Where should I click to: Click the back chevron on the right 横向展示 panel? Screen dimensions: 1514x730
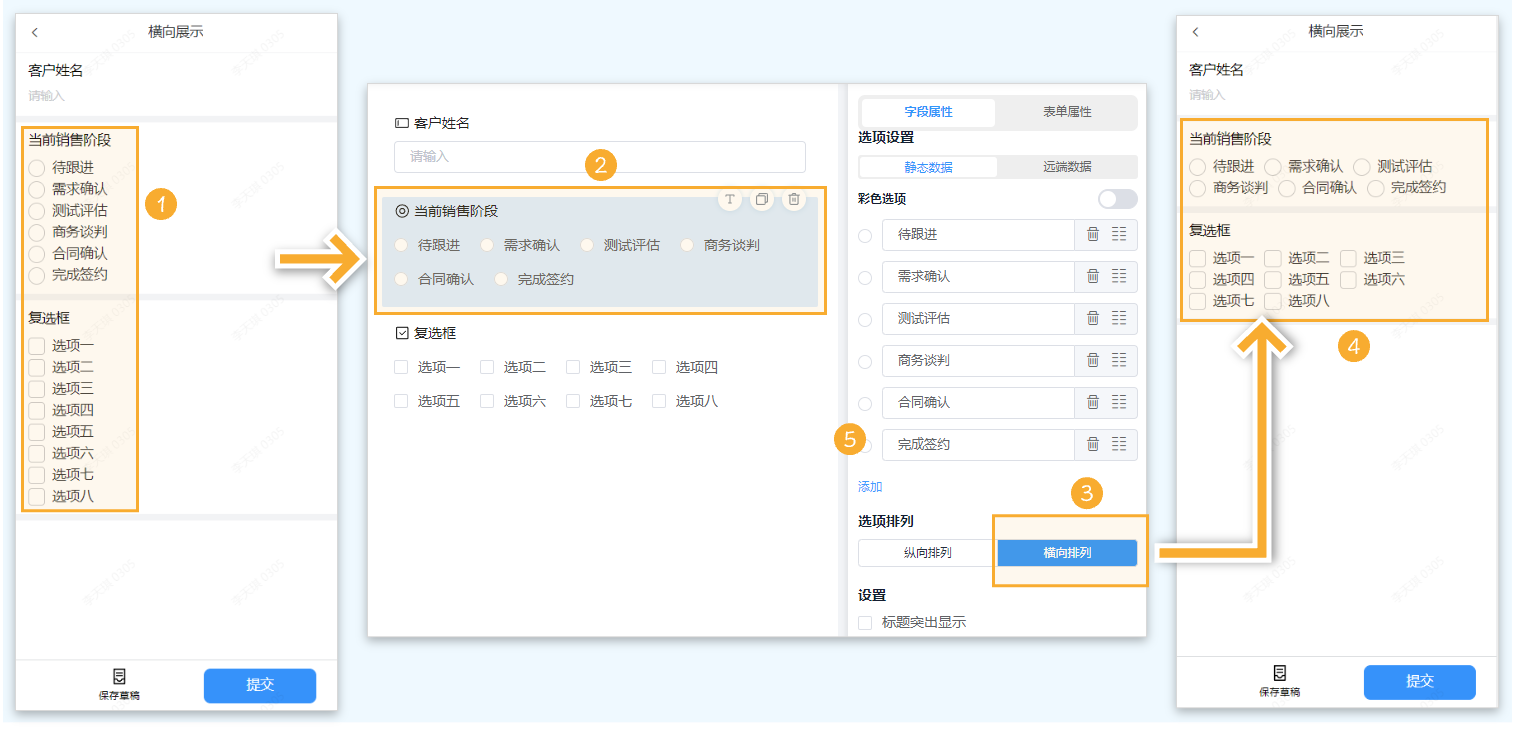1195,31
